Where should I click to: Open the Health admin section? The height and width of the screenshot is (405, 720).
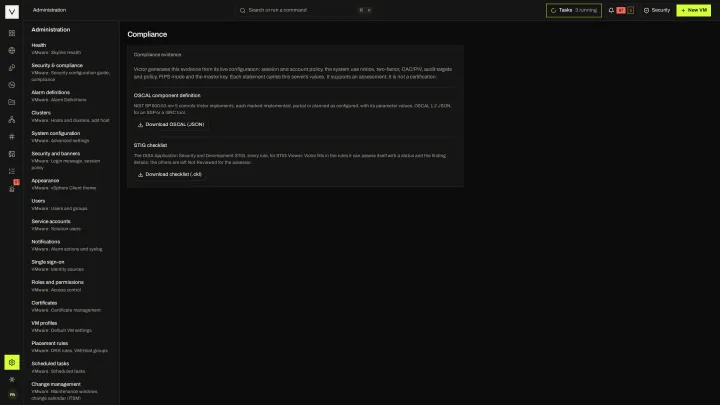(71, 49)
